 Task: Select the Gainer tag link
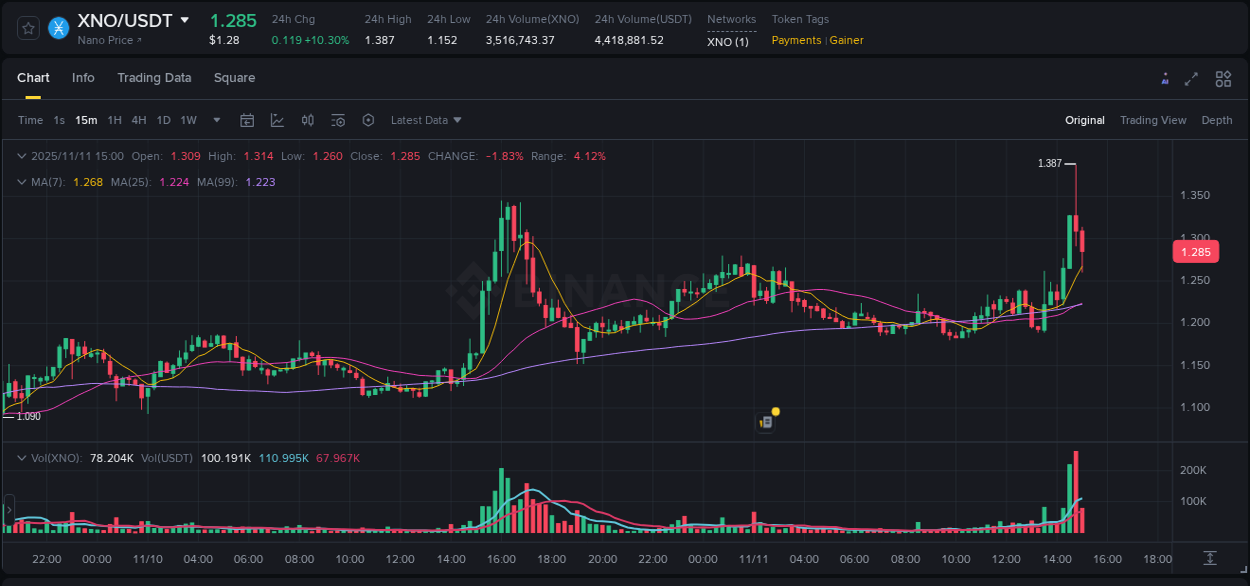pos(846,41)
